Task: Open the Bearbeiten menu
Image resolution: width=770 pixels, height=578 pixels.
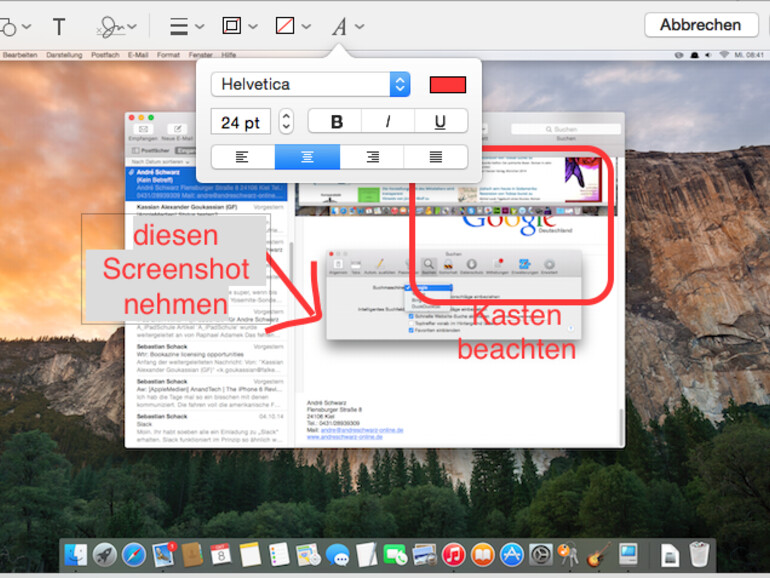Action: click(x=20, y=55)
